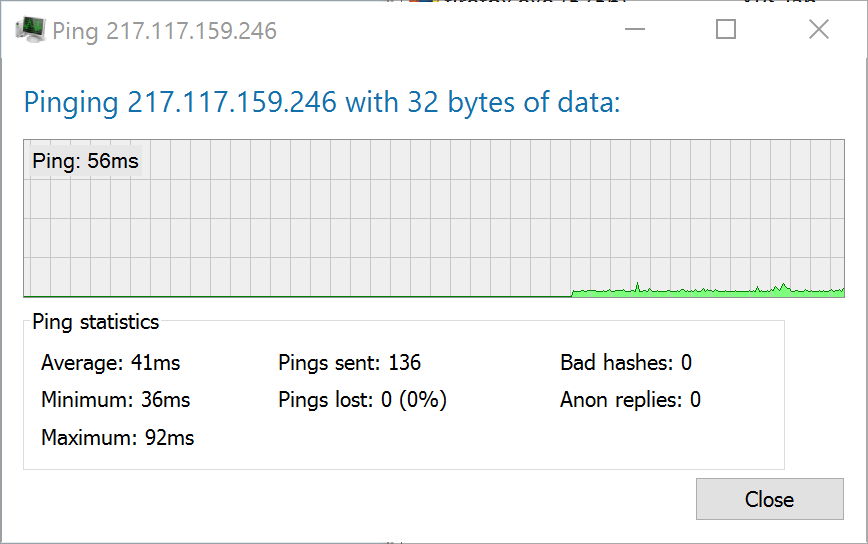868x544 pixels.
Task: Maximize the Ping window
Action: click(x=726, y=30)
